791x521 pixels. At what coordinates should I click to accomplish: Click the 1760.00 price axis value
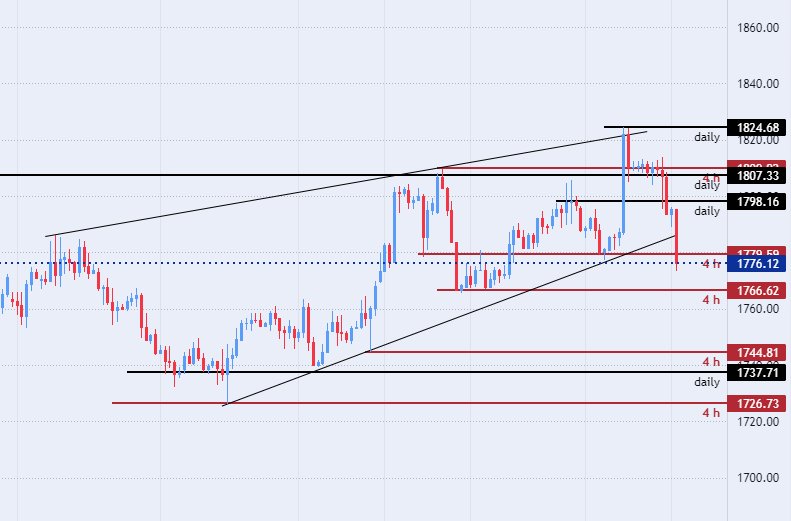pyautogui.click(x=758, y=309)
